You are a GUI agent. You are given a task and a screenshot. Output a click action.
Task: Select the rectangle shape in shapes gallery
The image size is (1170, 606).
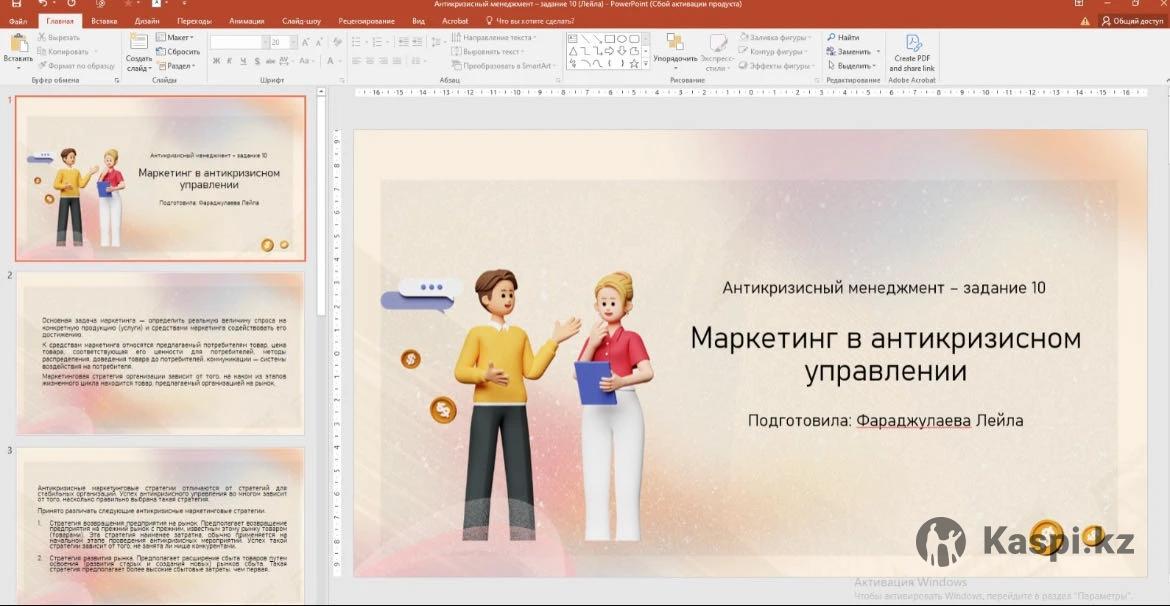(x=609, y=38)
